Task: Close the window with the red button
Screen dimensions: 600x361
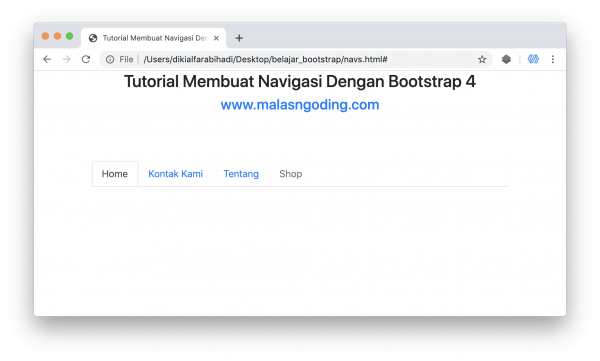Action: click(x=45, y=36)
